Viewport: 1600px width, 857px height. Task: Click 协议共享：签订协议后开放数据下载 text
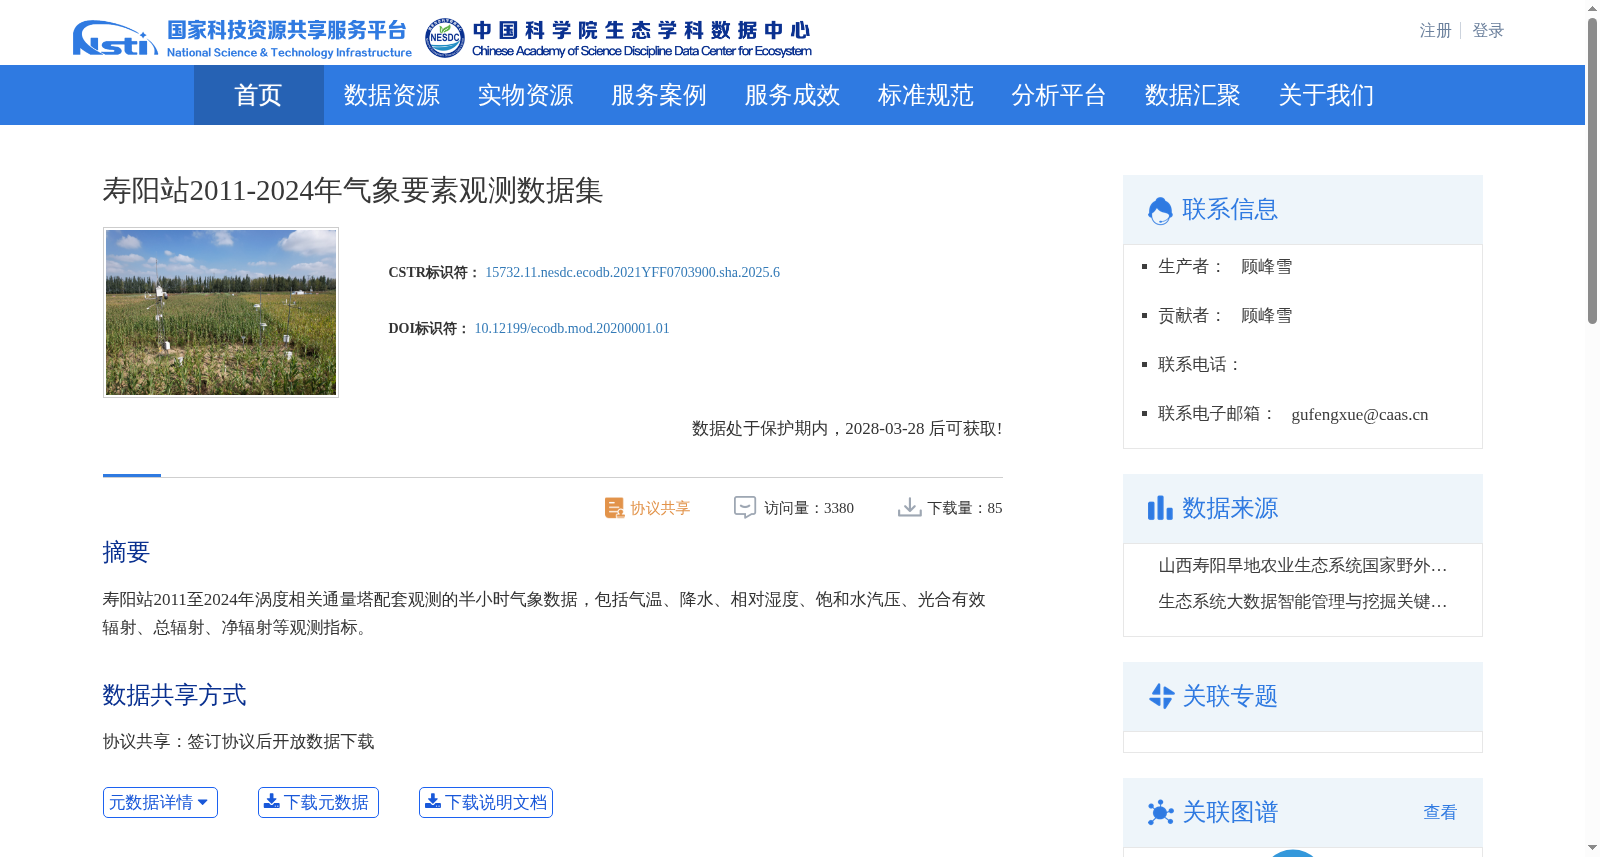coord(238,741)
